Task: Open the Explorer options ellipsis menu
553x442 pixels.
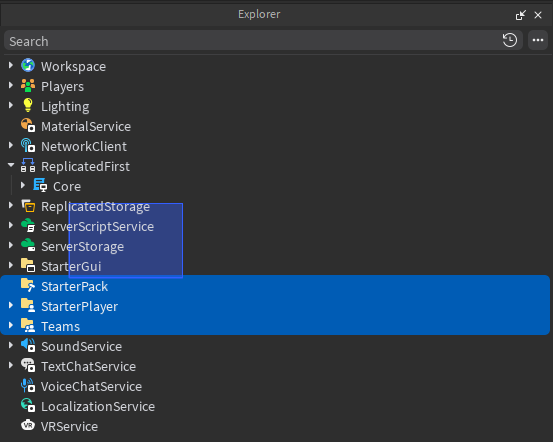Action: click(538, 41)
